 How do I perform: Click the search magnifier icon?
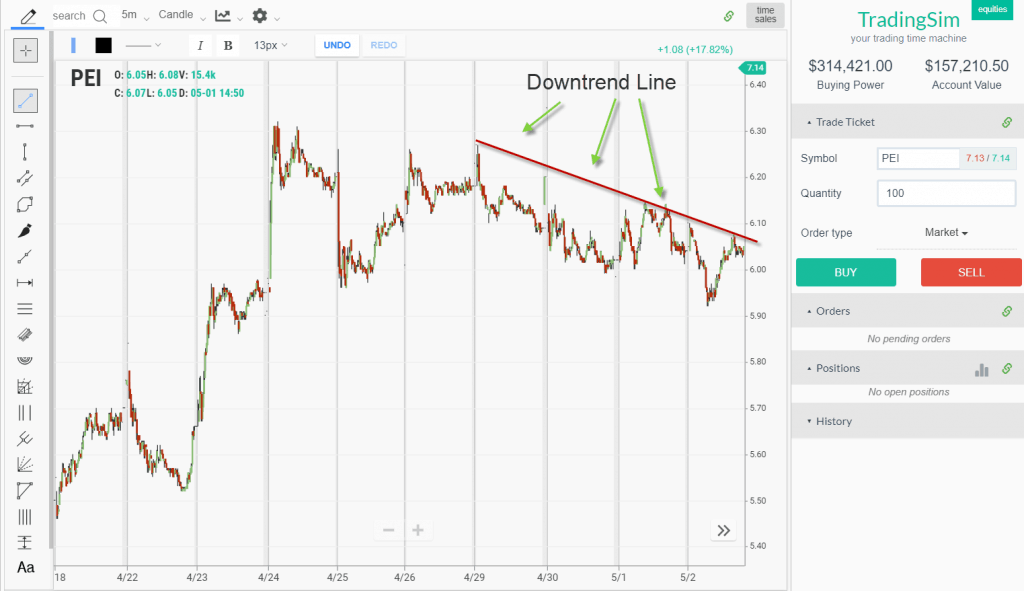[98, 15]
